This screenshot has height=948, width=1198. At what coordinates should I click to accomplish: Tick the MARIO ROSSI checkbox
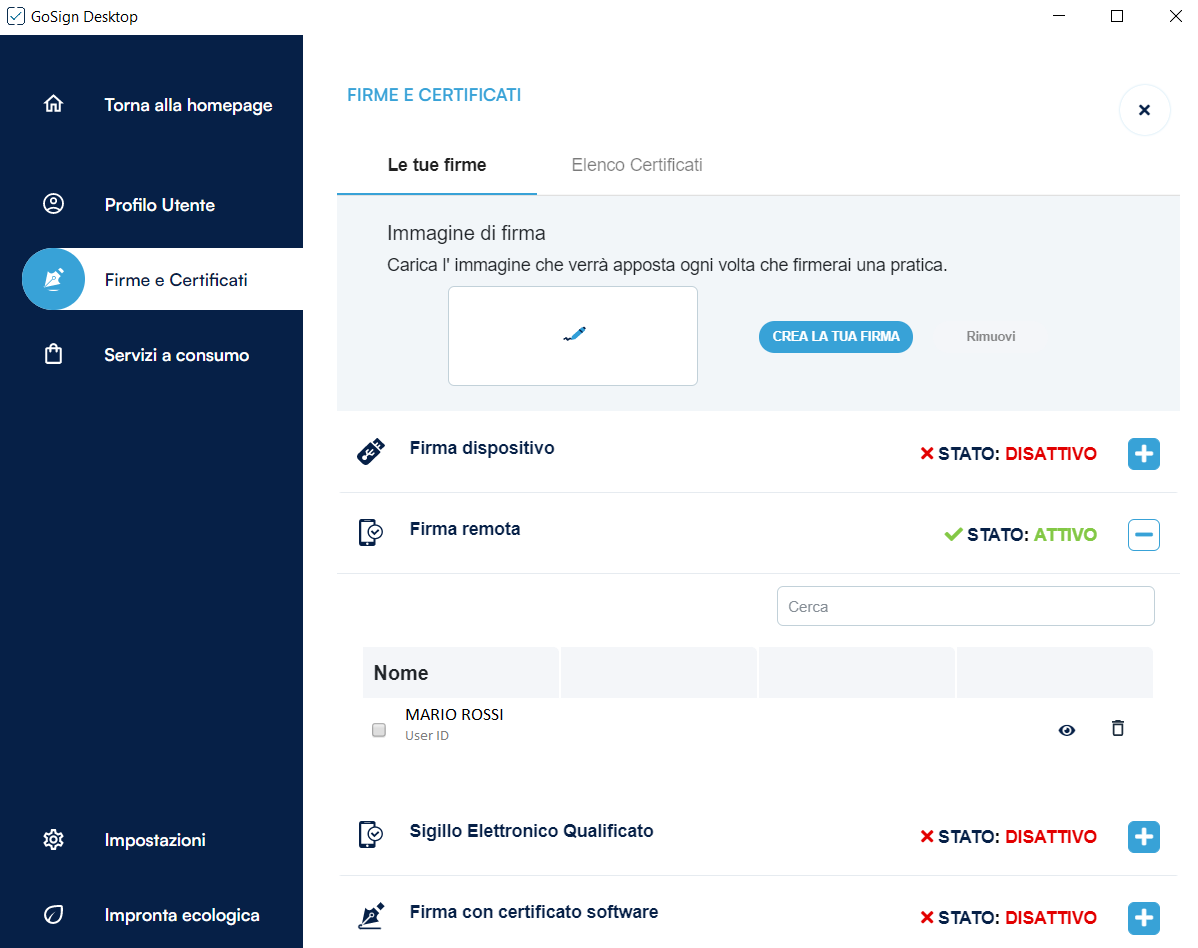click(379, 730)
